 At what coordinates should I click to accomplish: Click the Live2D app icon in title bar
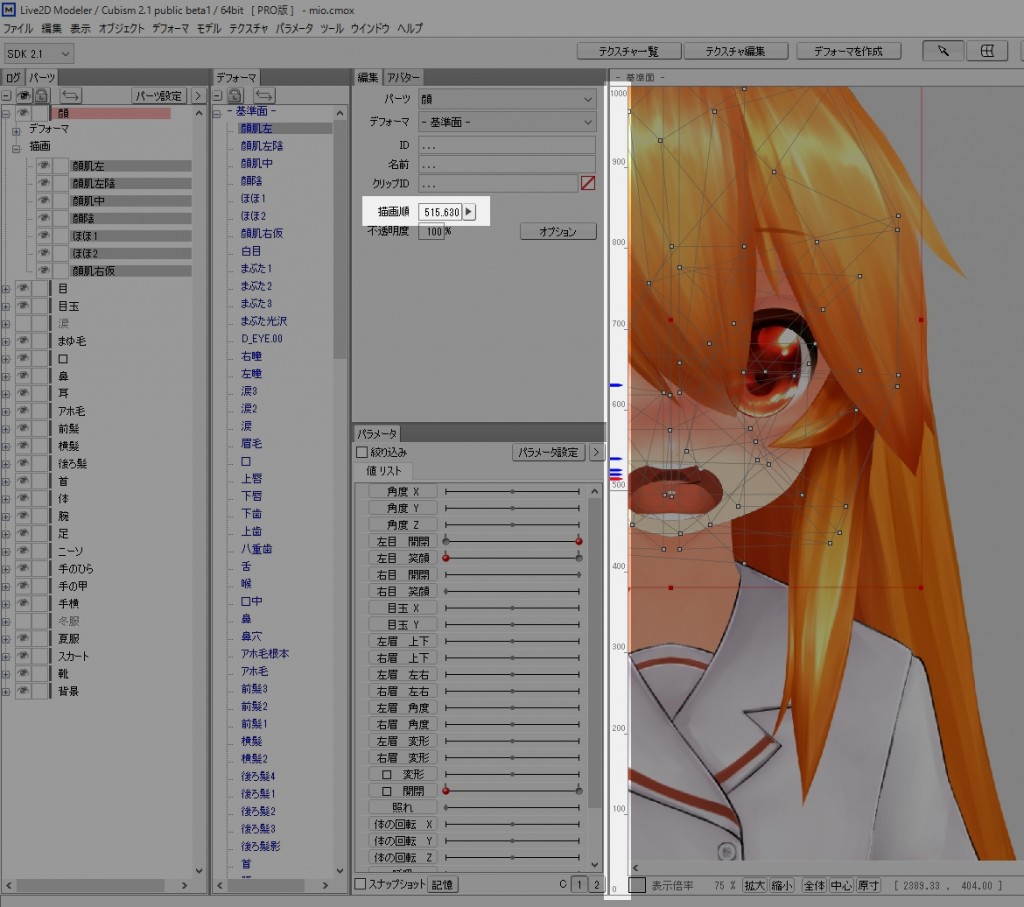(8, 9)
